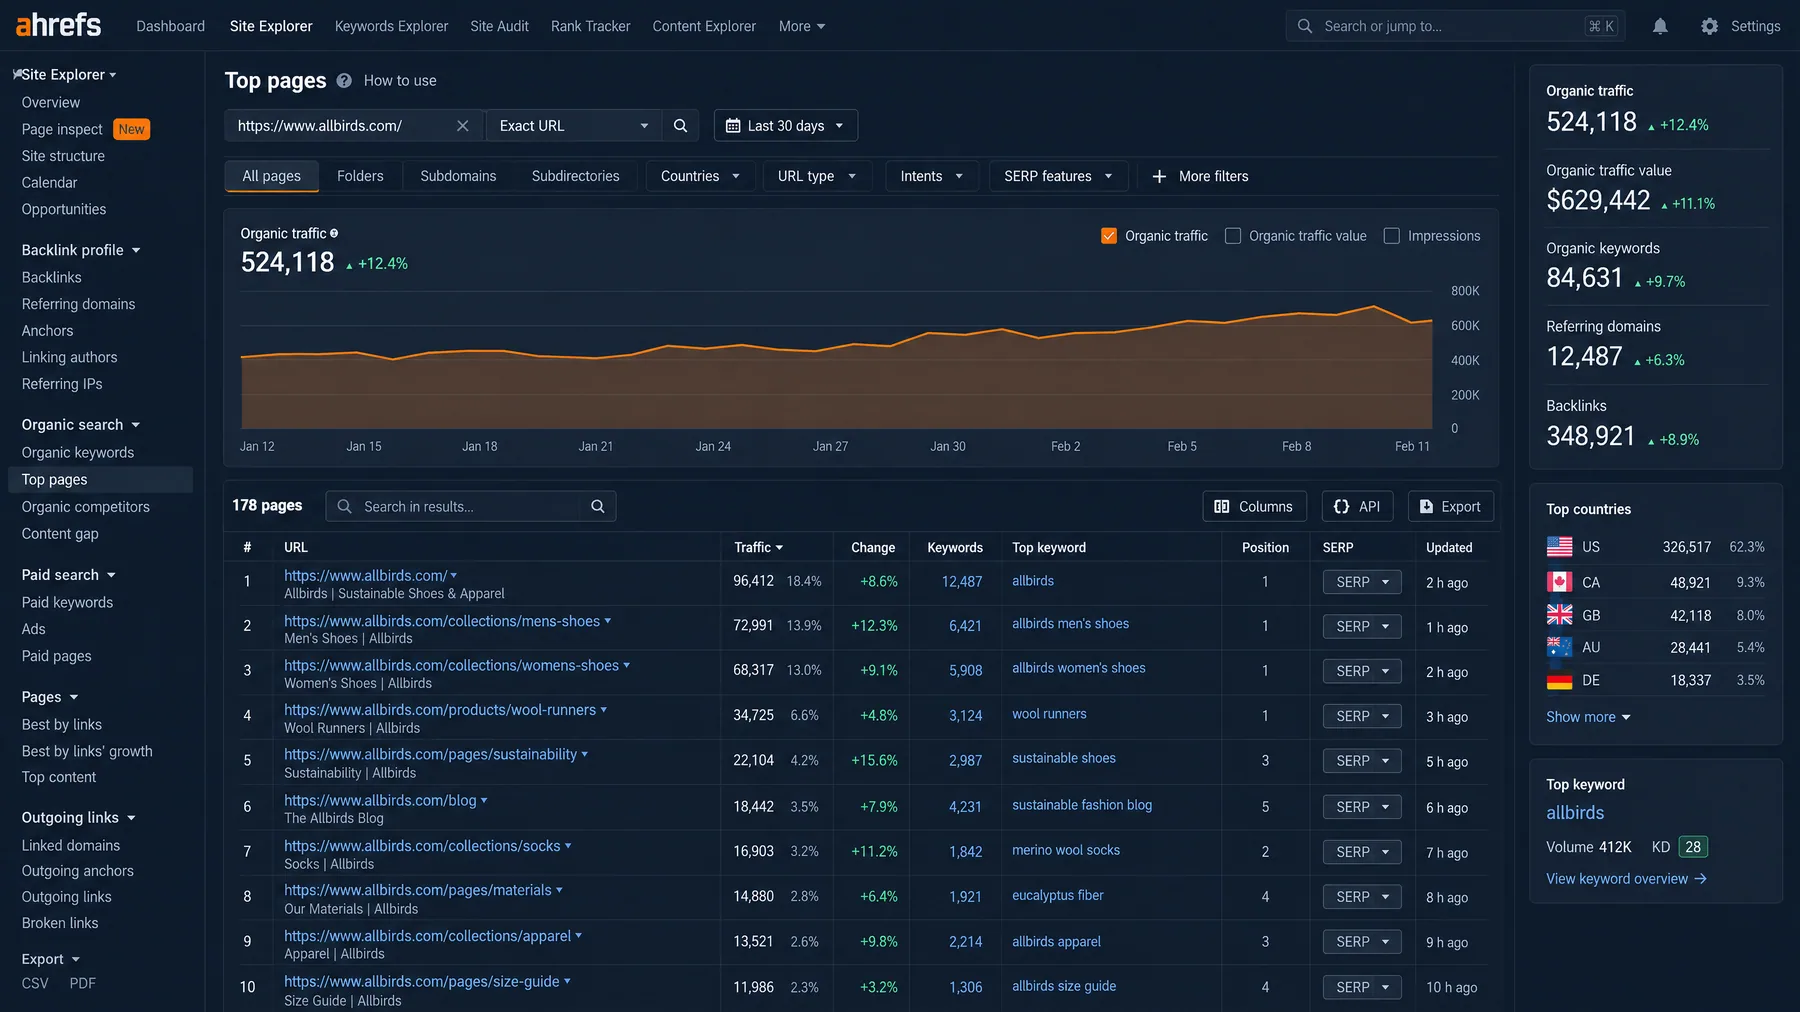Image resolution: width=1800 pixels, height=1012 pixels.
Task: Click Germany flag in Top countries
Action: click(x=1559, y=680)
